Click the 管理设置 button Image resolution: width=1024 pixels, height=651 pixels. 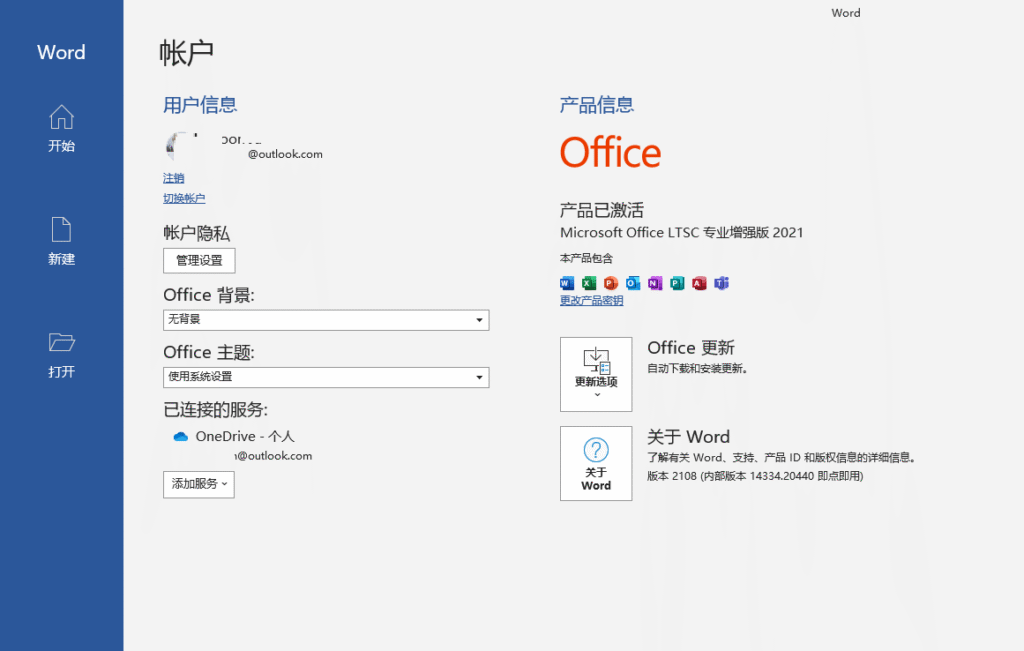199,261
